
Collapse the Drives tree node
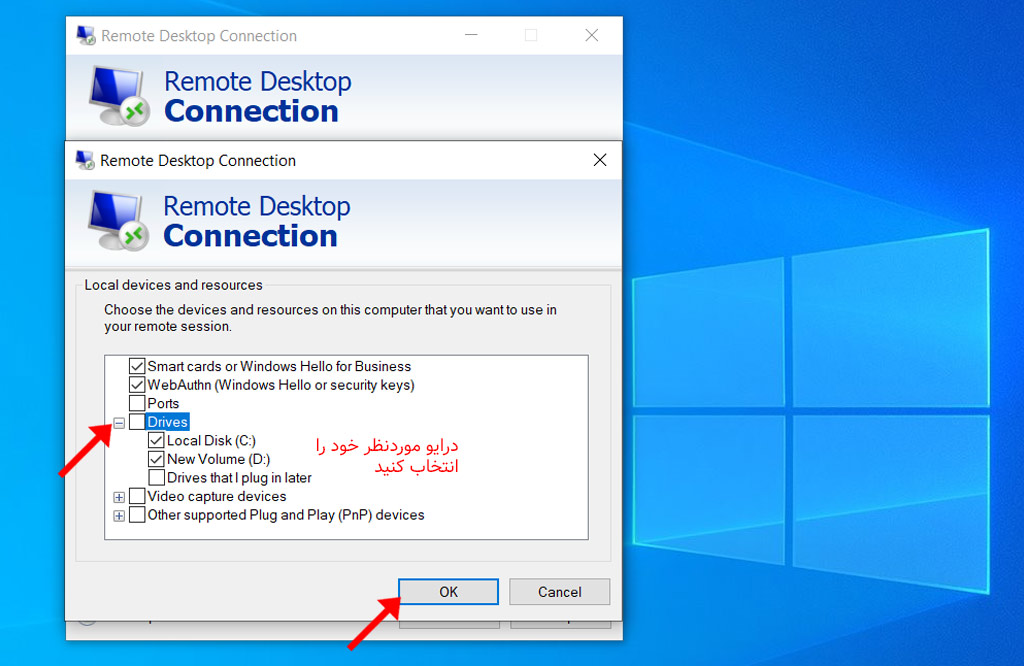click(119, 423)
